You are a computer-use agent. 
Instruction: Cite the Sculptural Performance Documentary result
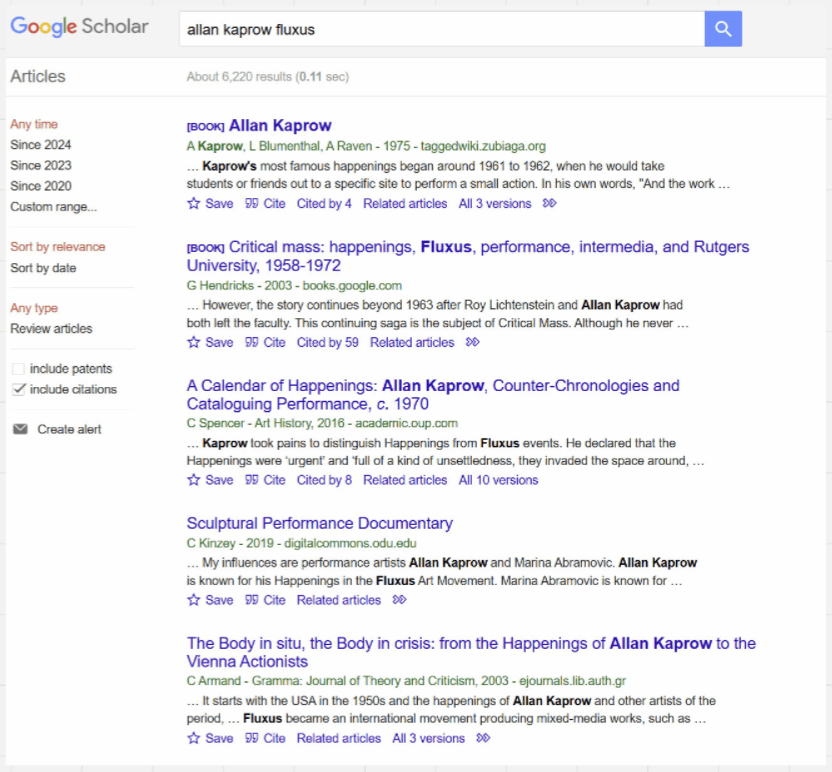(x=266, y=601)
